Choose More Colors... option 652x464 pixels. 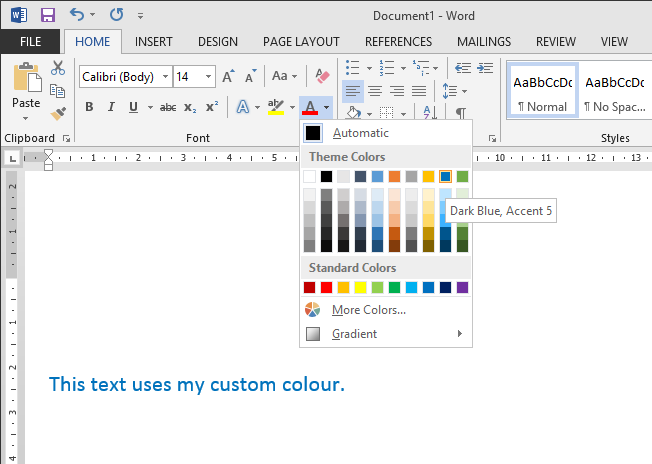[368, 310]
